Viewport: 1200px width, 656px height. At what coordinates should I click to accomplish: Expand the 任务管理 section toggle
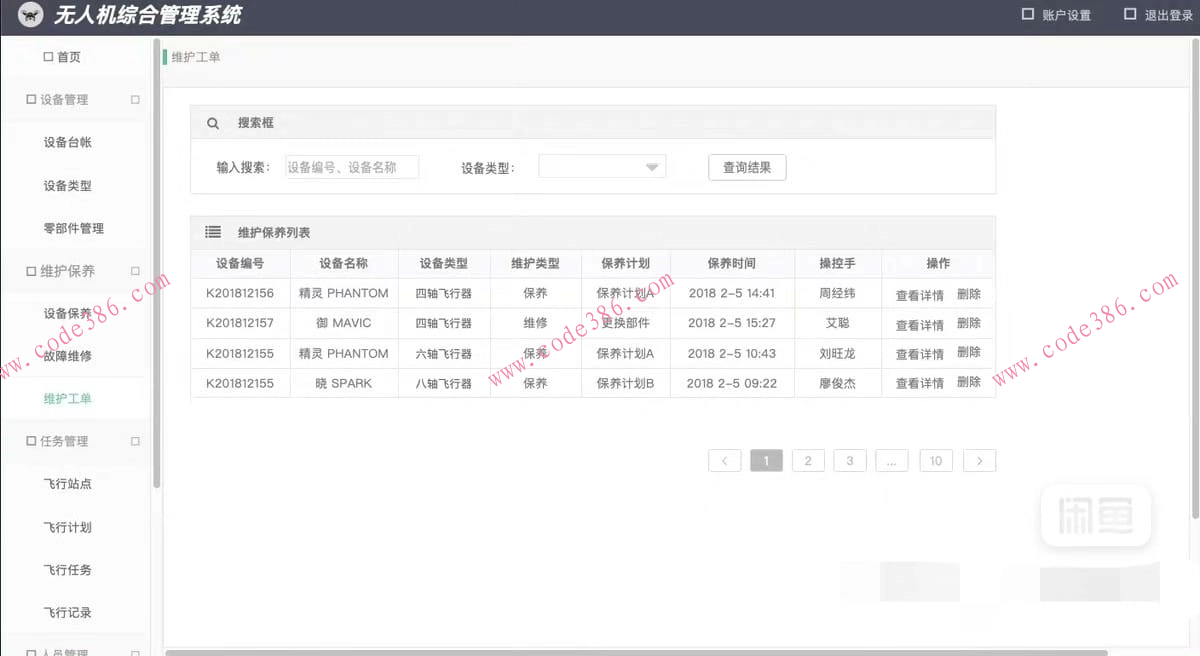tap(135, 441)
